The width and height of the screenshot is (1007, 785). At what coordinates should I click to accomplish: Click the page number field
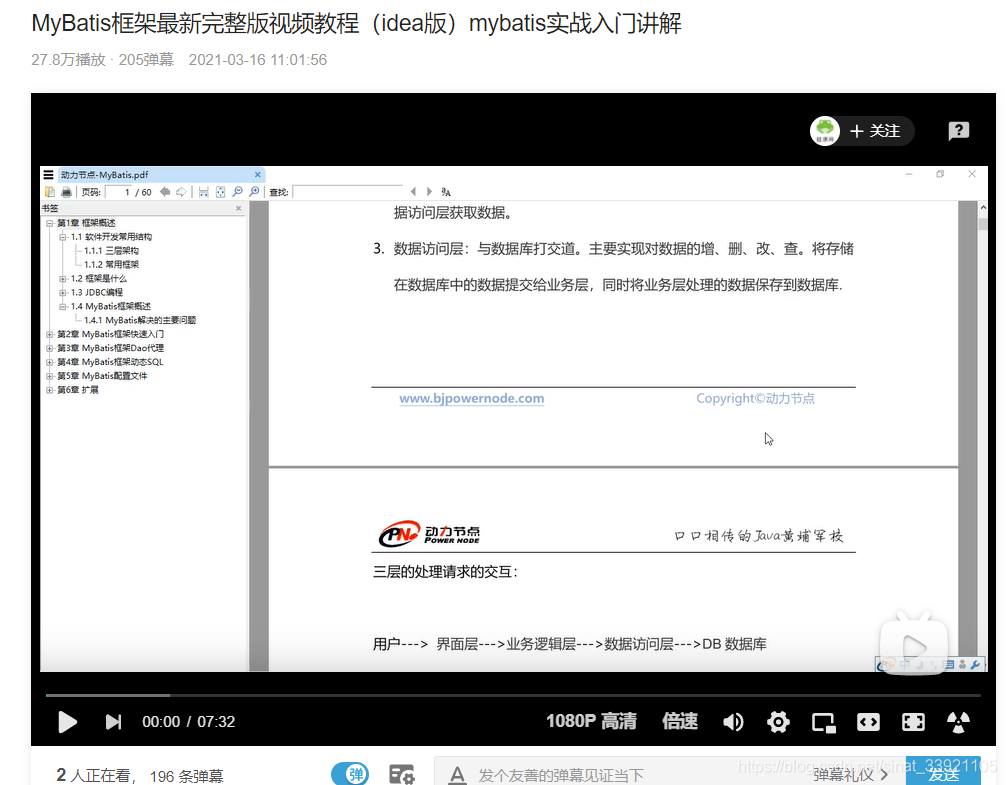(x=118, y=192)
